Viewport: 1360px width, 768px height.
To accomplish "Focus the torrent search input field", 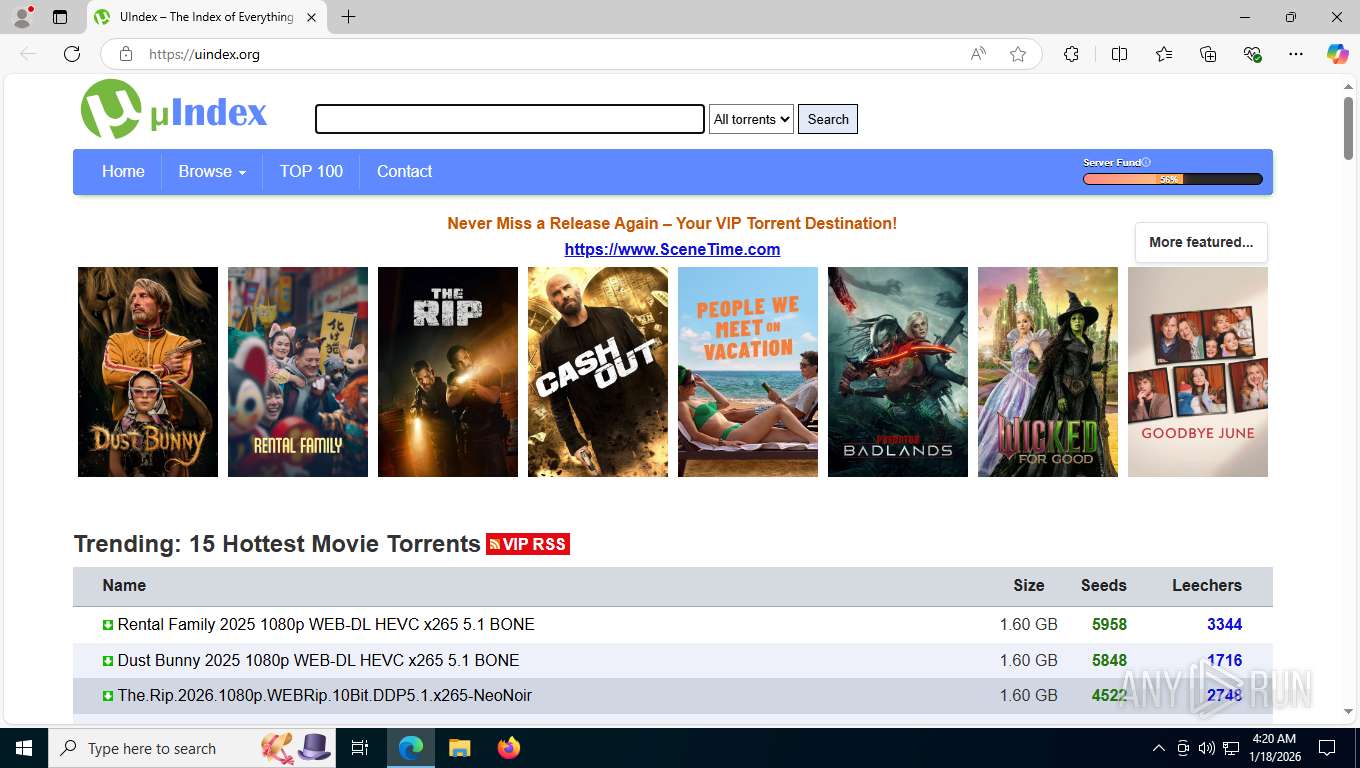I will point(510,119).
